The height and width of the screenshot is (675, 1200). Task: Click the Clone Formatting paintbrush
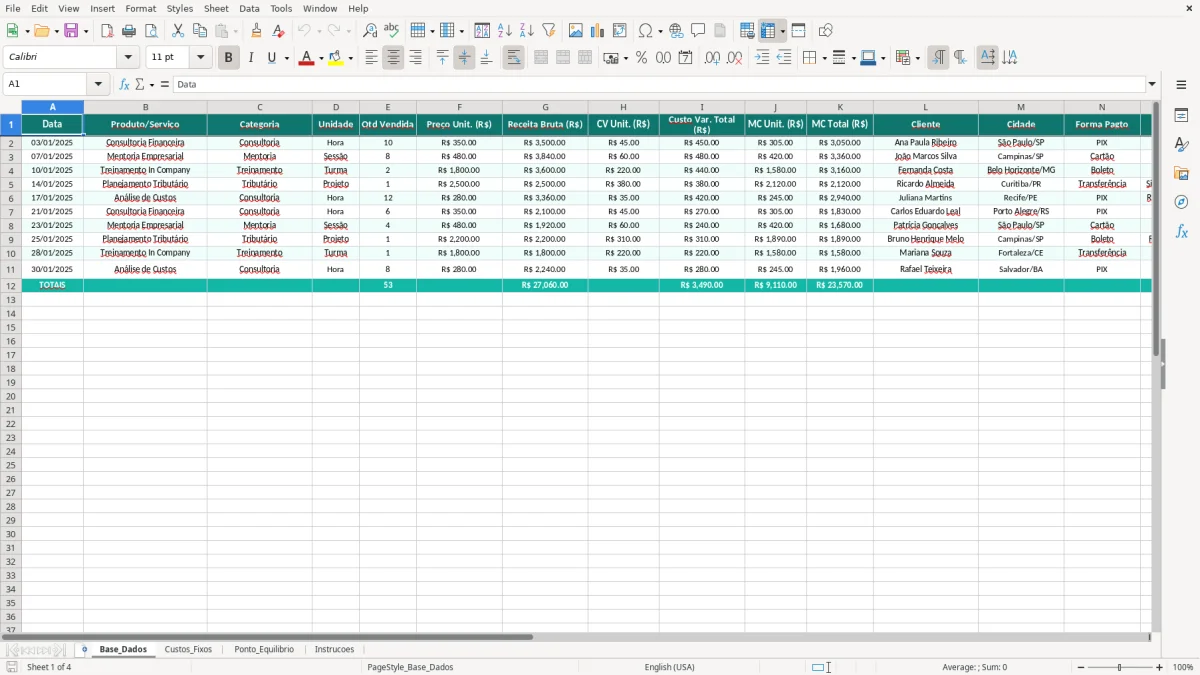point(256,31)
